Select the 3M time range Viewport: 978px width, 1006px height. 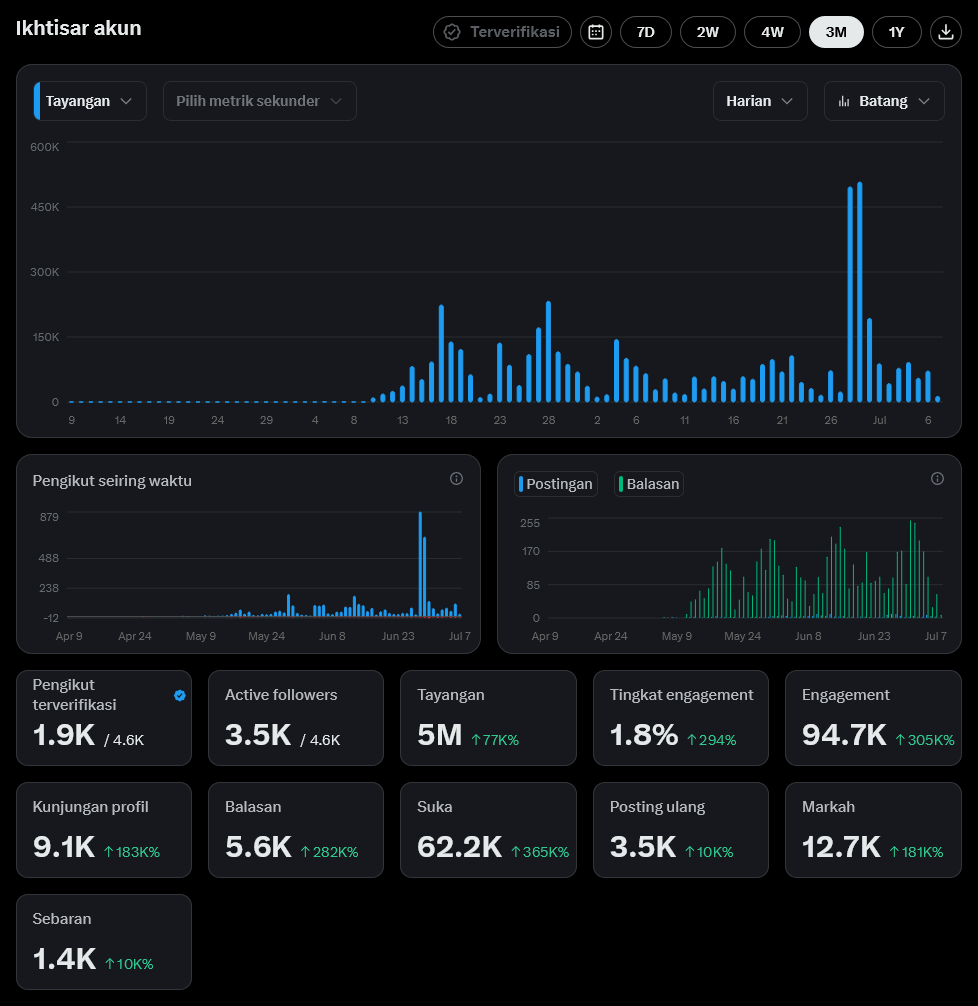click(x=836, y=32)
